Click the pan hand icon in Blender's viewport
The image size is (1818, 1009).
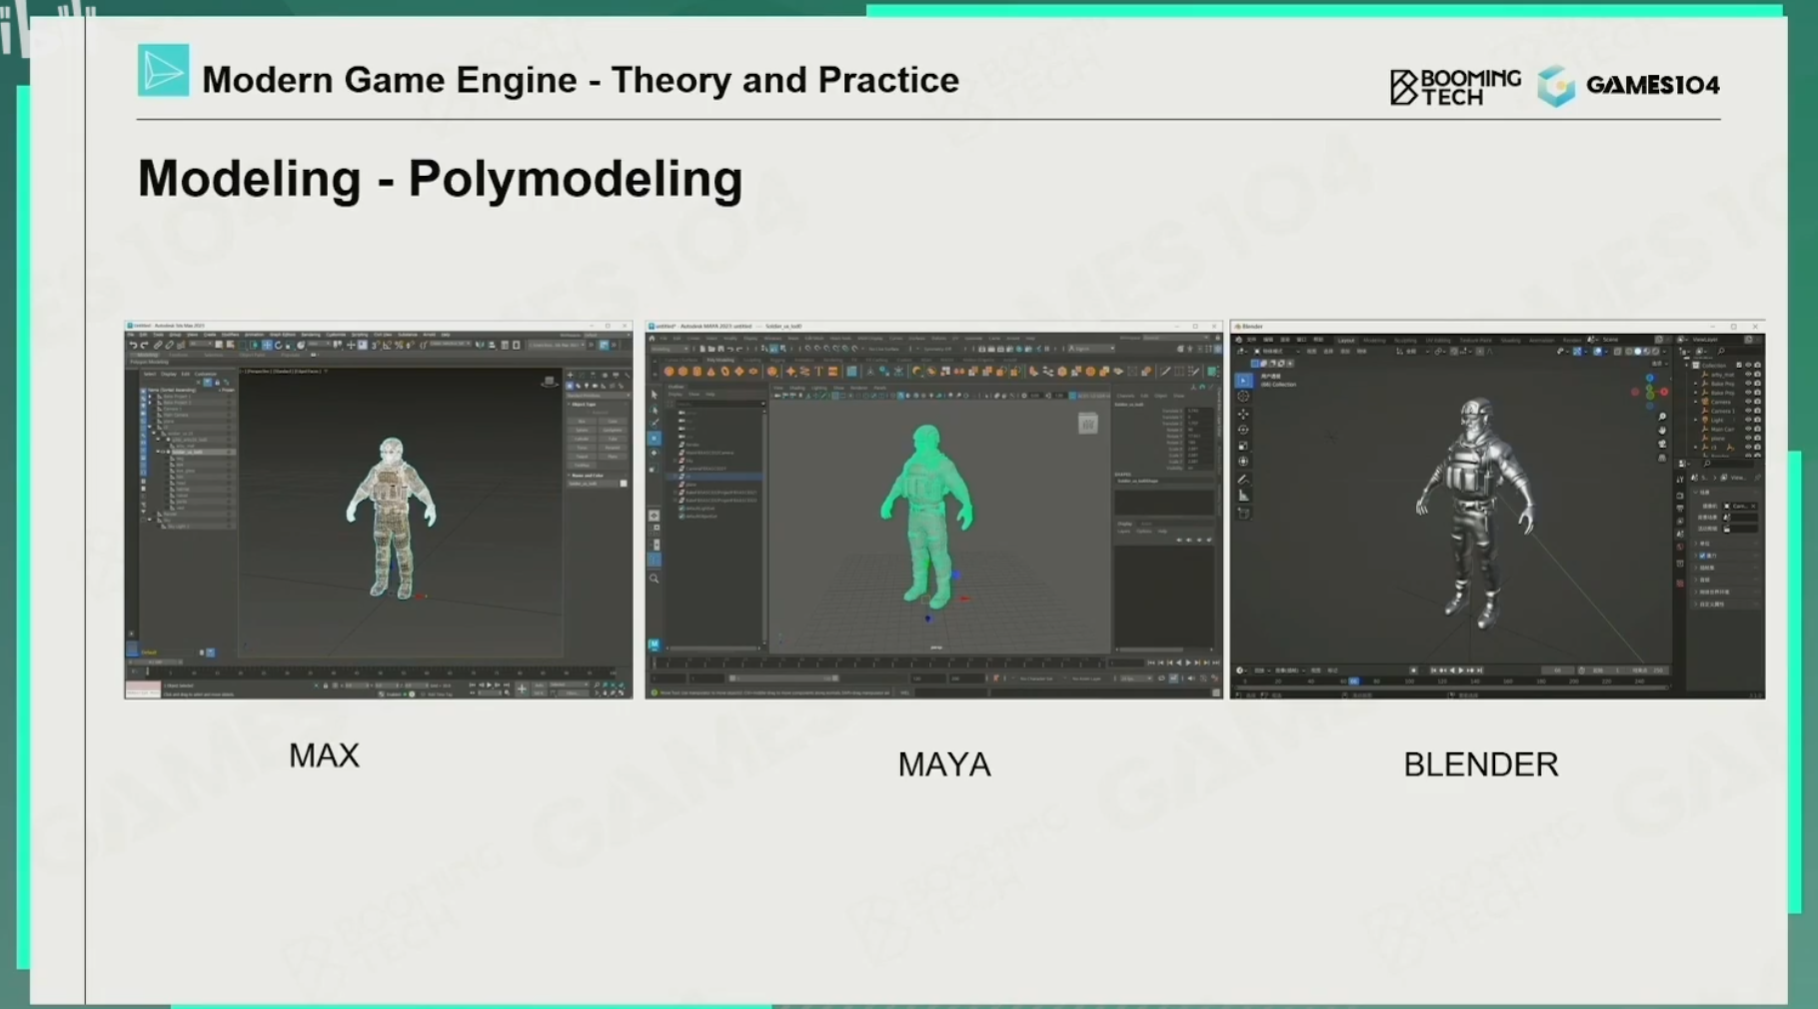1662,431
